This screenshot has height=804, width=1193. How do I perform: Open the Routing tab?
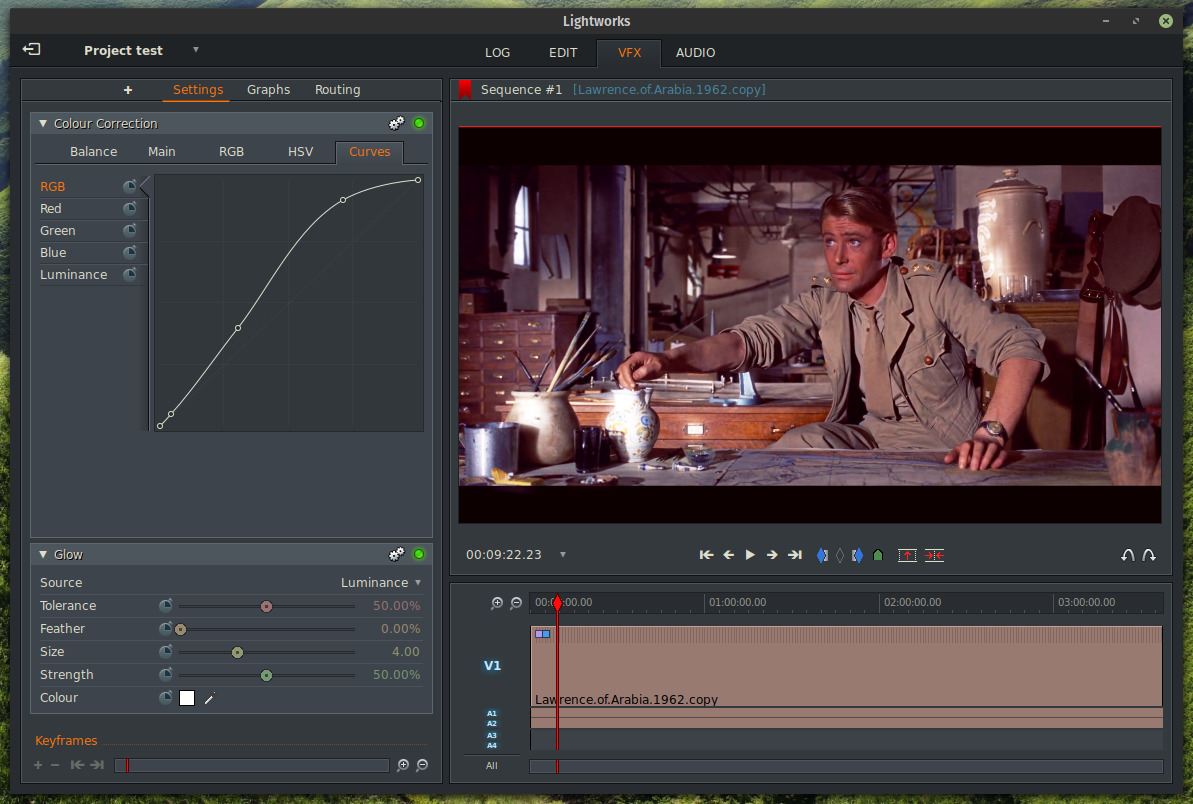pos(338,90)
